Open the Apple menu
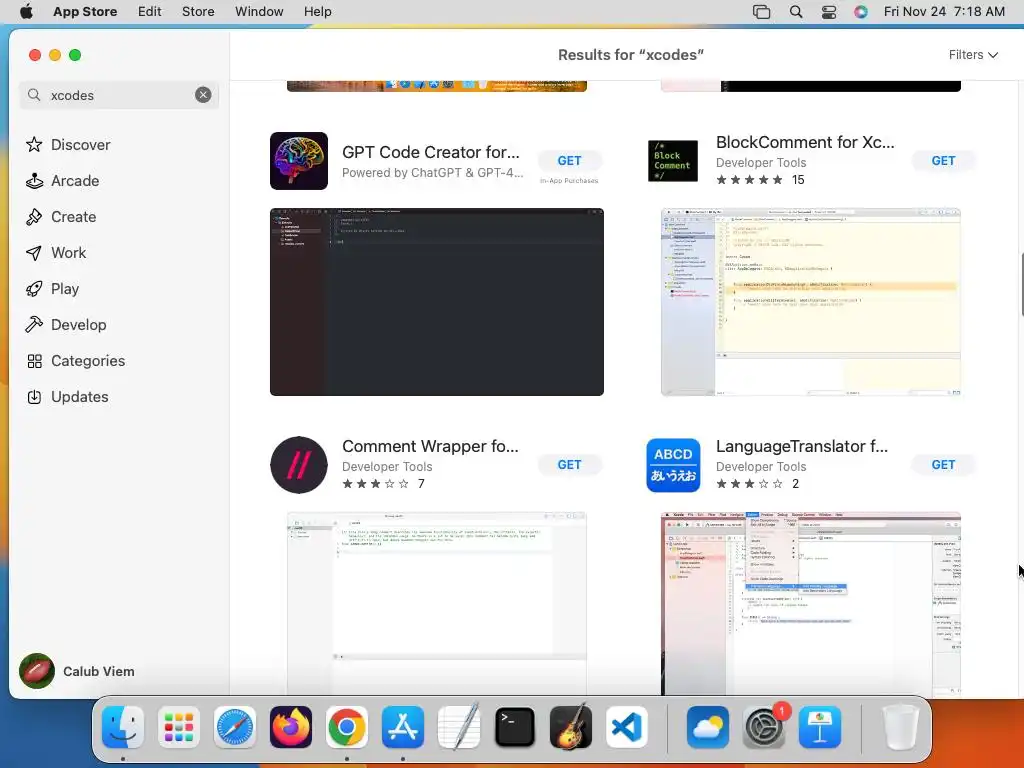This screenshot has height=768, width=1024. 26,12
